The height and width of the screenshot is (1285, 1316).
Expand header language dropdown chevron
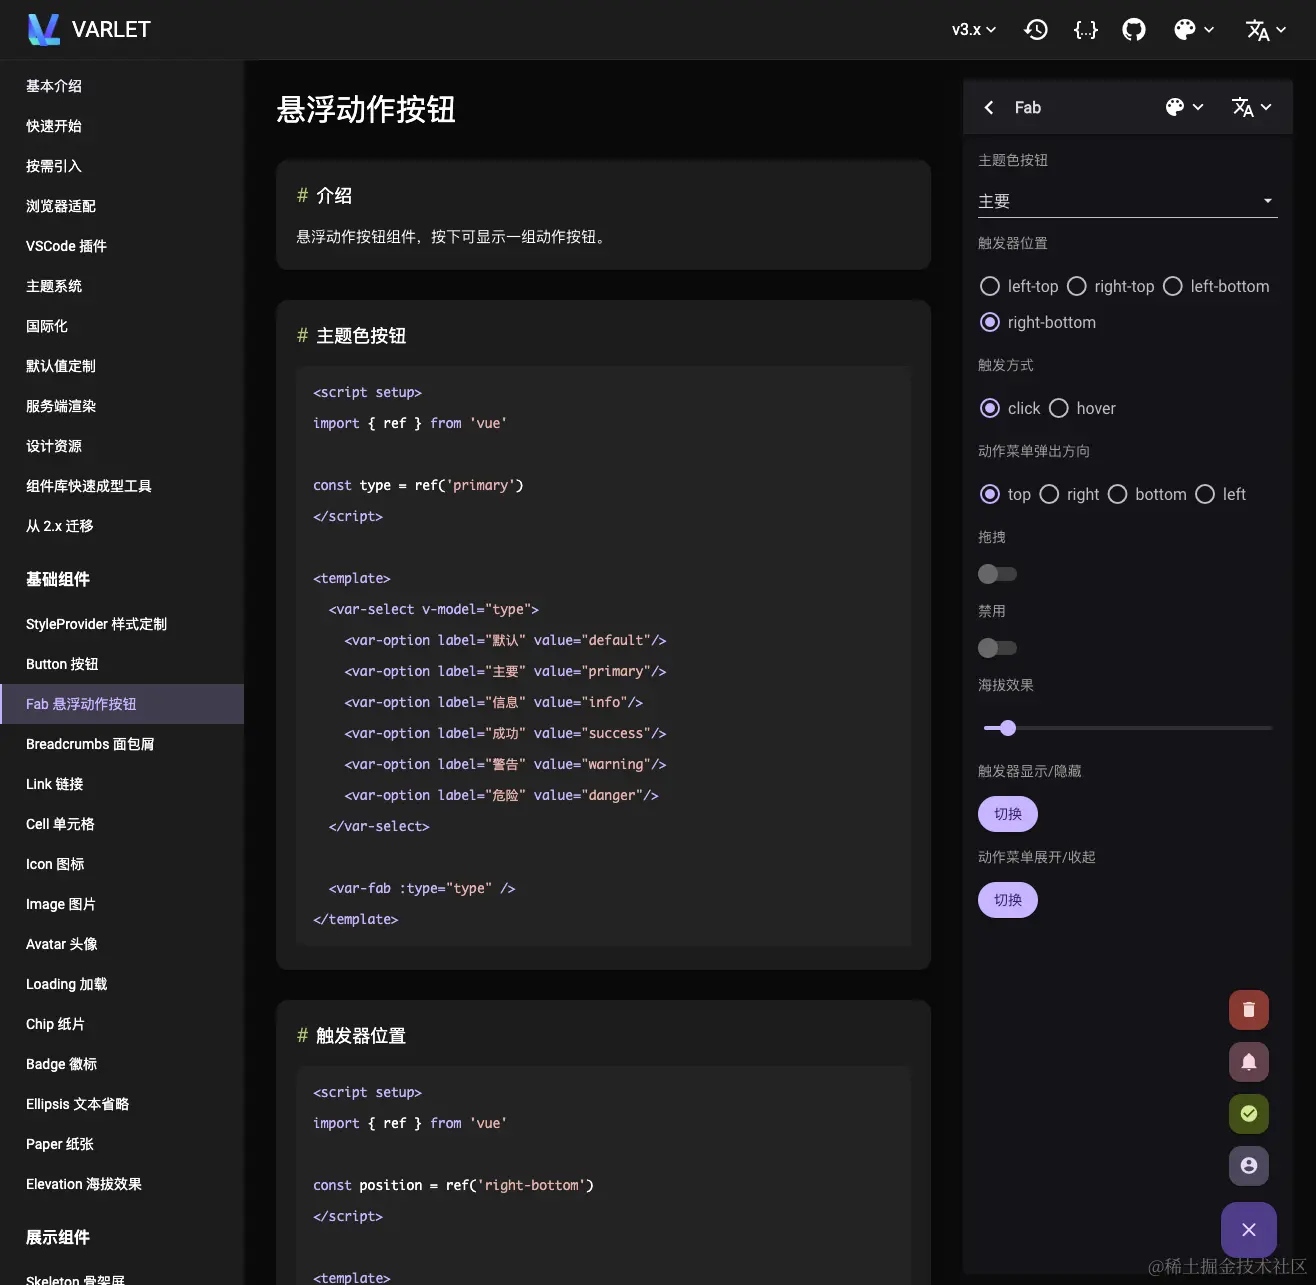click(x=1281, y=30)
